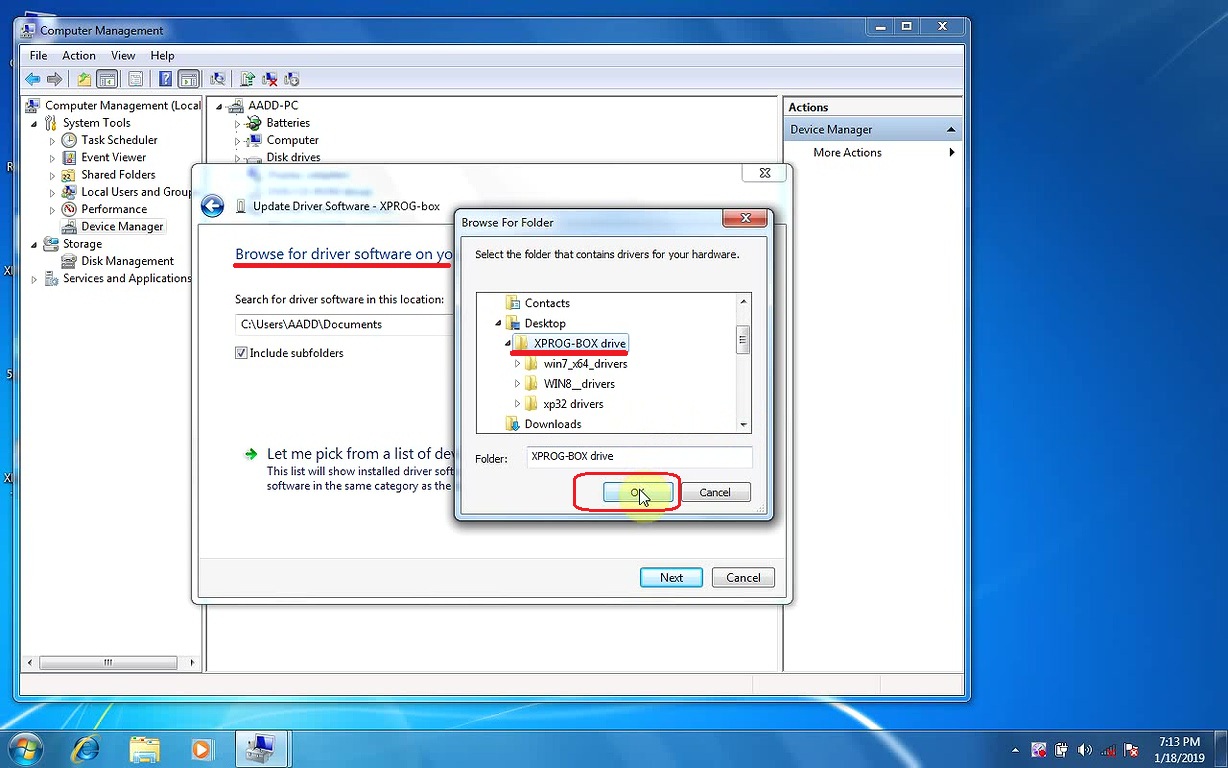Click the Forward arrow in Computer Management toolbar
The image size is (1228, 768).
pos(55,79)
